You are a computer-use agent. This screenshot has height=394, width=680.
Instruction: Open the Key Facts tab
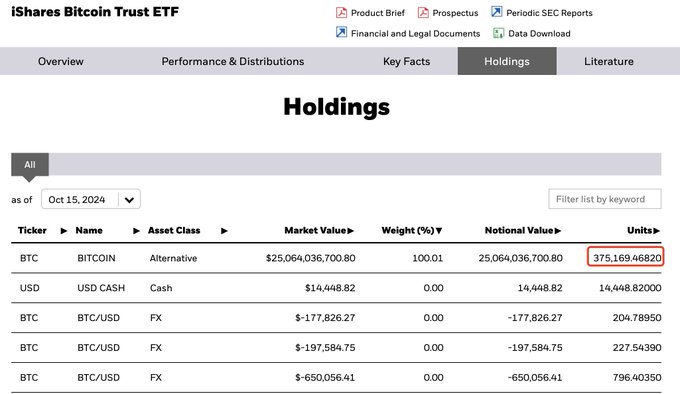click(x=406, y=61)
